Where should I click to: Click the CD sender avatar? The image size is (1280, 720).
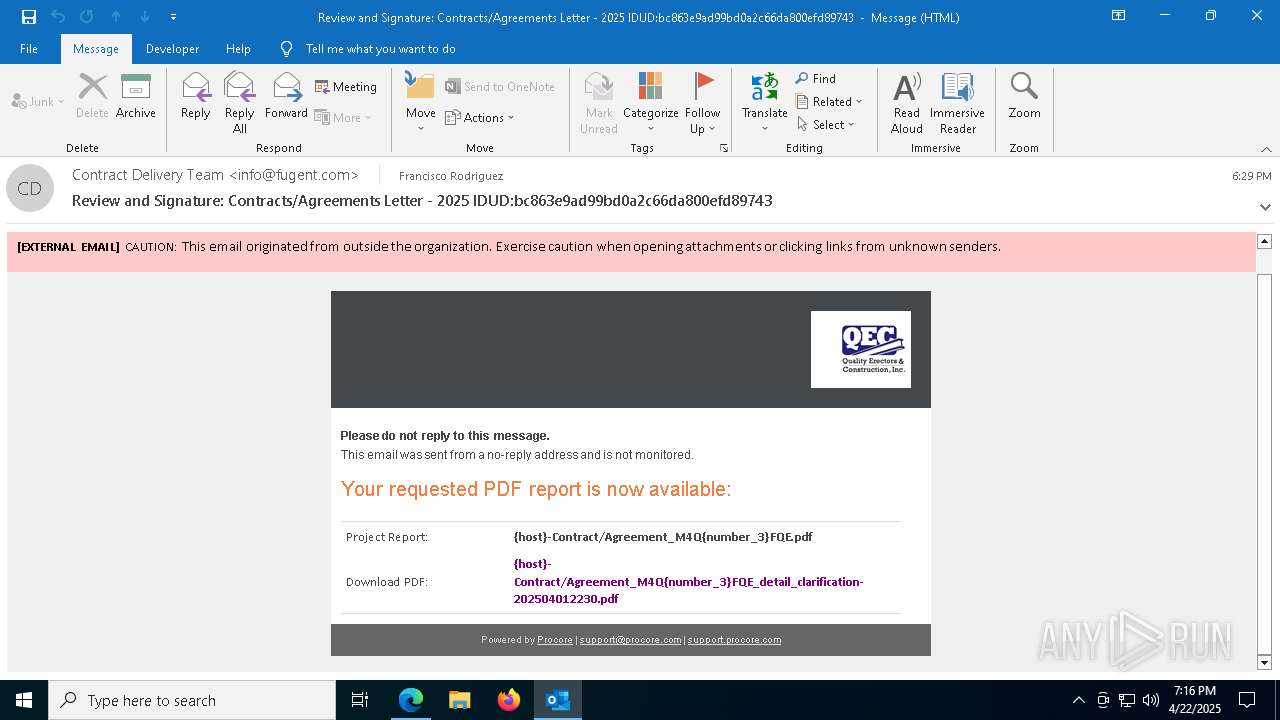(x=30, y=188)
